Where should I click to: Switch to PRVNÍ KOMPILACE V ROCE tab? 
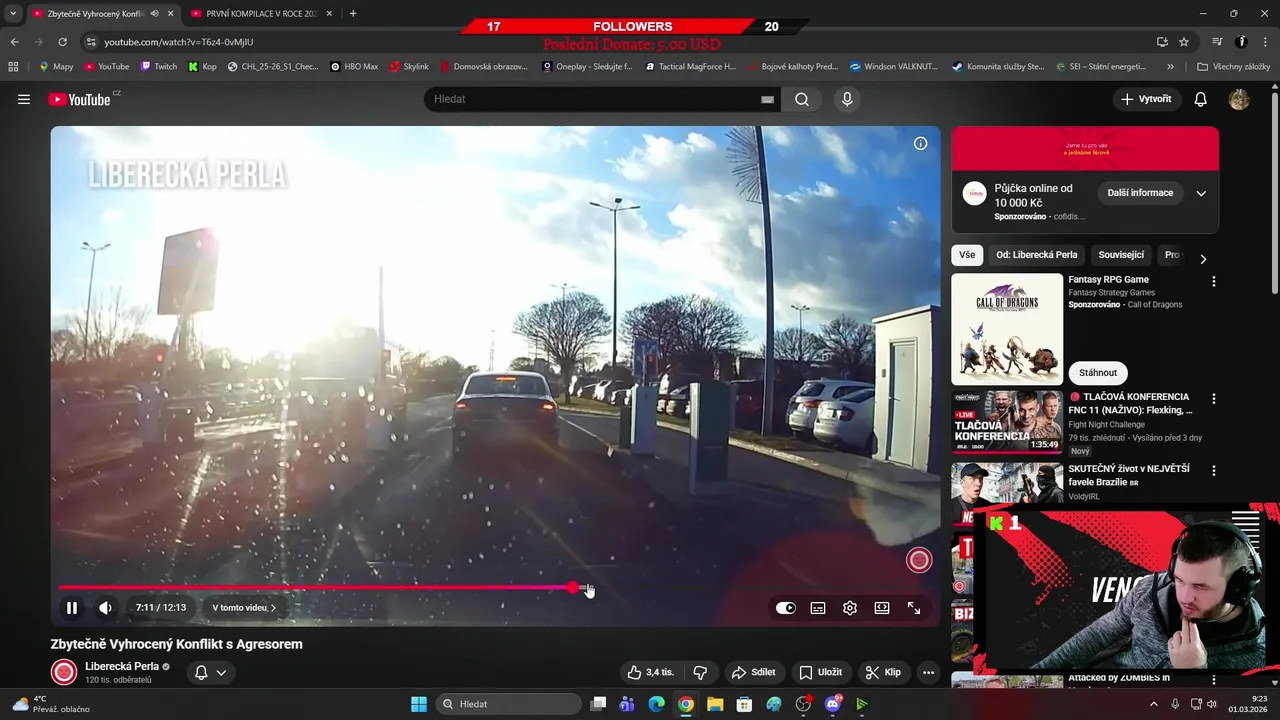click(x=261, y=14)
